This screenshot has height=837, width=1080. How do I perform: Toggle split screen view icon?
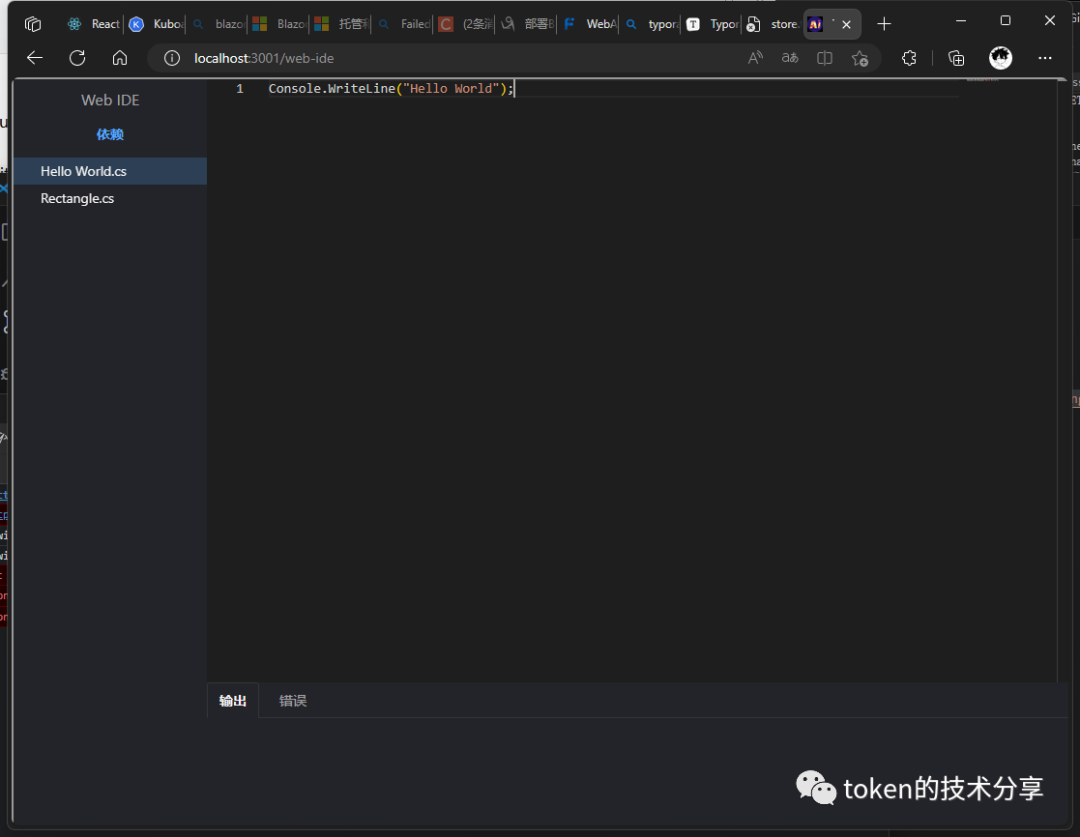(x=825, y=58)
